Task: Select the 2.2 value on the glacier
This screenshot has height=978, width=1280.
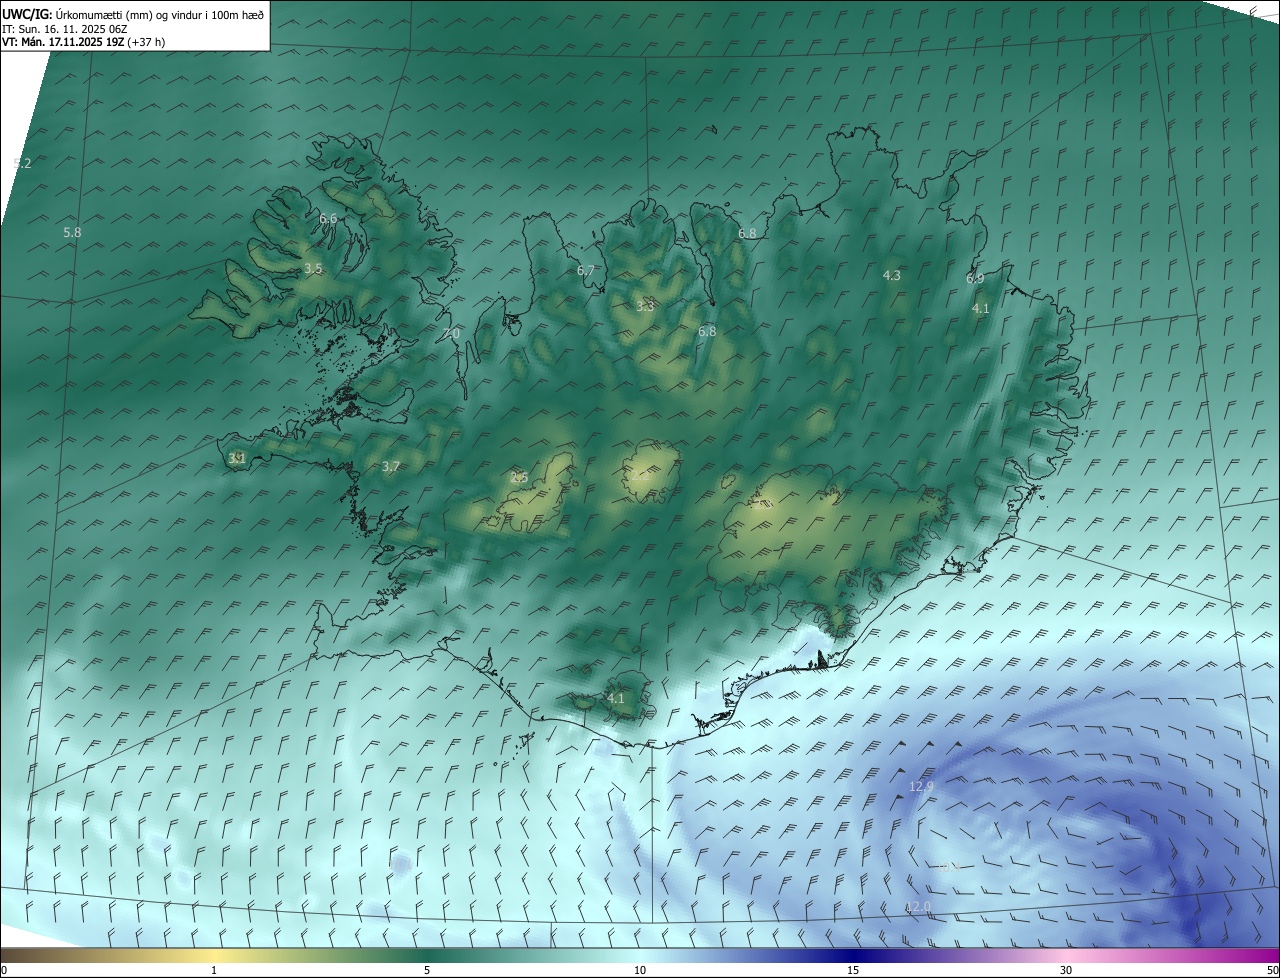Action: (640, 476)
